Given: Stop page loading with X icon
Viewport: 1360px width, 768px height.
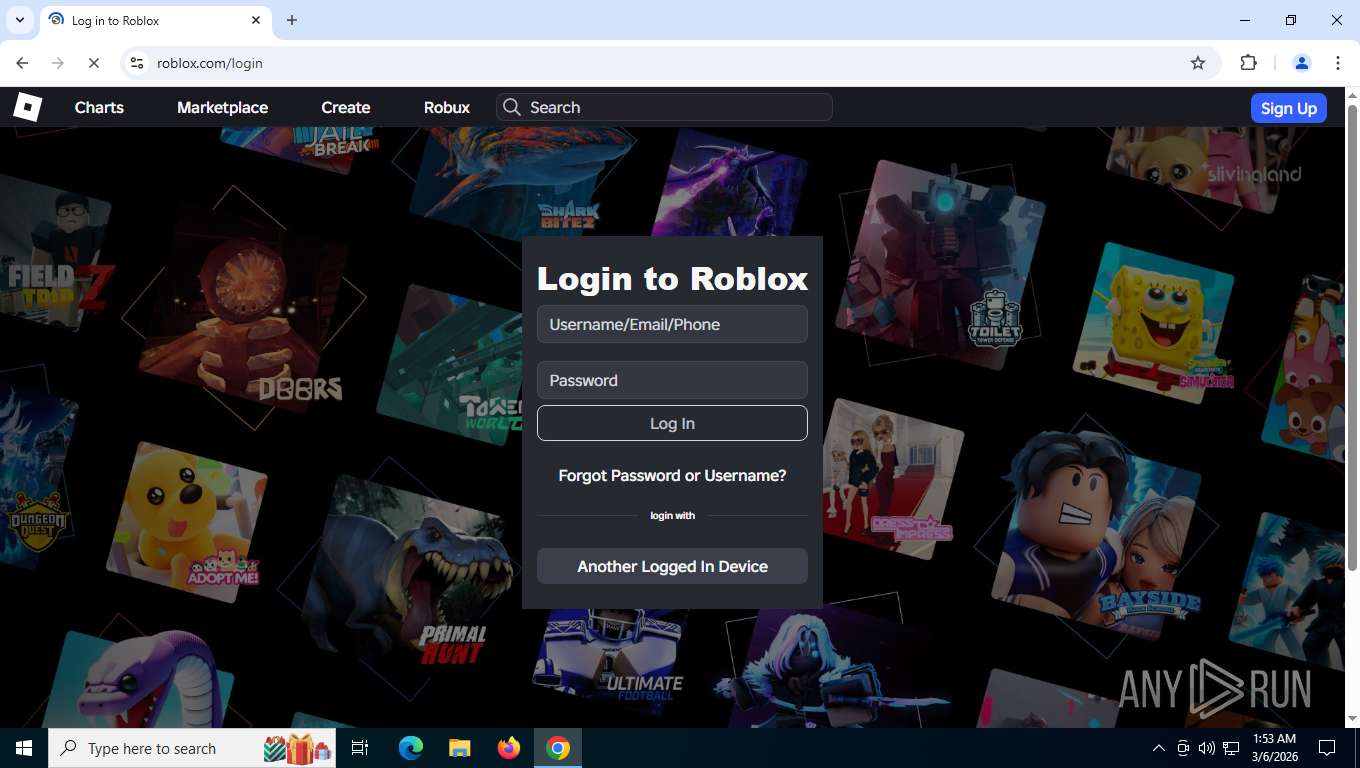Looking at the screenshot, I should click(93, 63).
